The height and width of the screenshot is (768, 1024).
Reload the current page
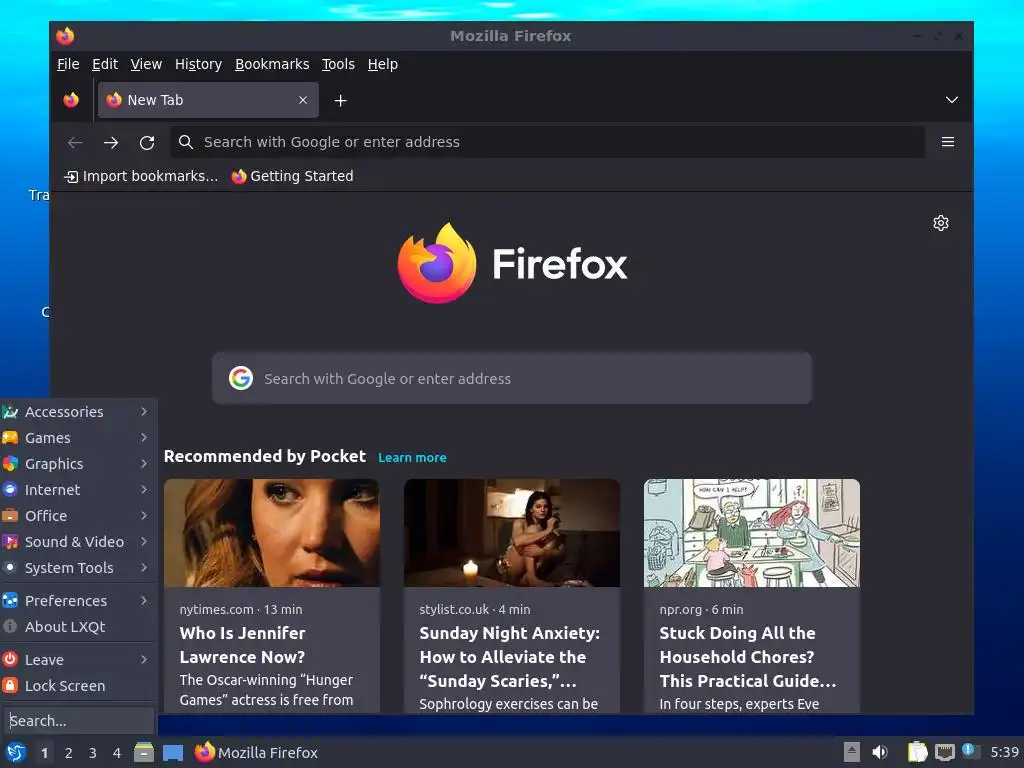click(x=147, y=142)
